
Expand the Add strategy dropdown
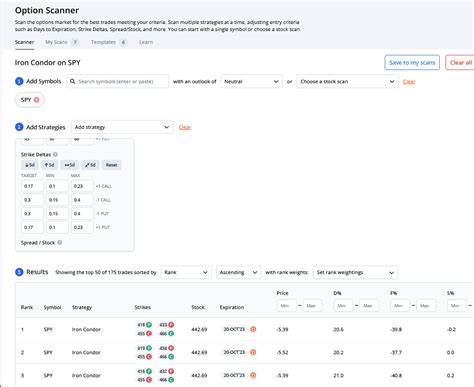[122, 127]
